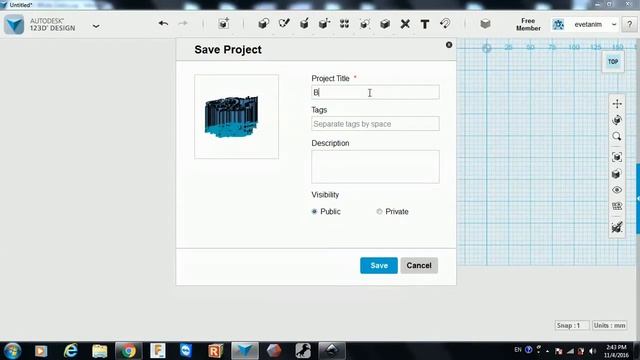Screen dimensions: 640x360
Task: Open the Grouping tool menu
Action: pyautogui.click(x=364, y=24)
